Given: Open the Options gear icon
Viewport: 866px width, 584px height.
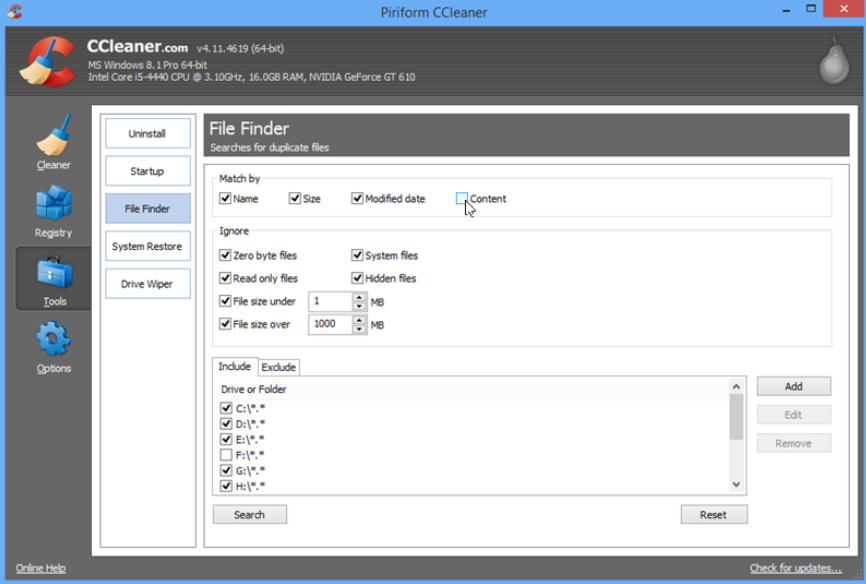Looking at the screenshot, I should (x=54, y=339).
